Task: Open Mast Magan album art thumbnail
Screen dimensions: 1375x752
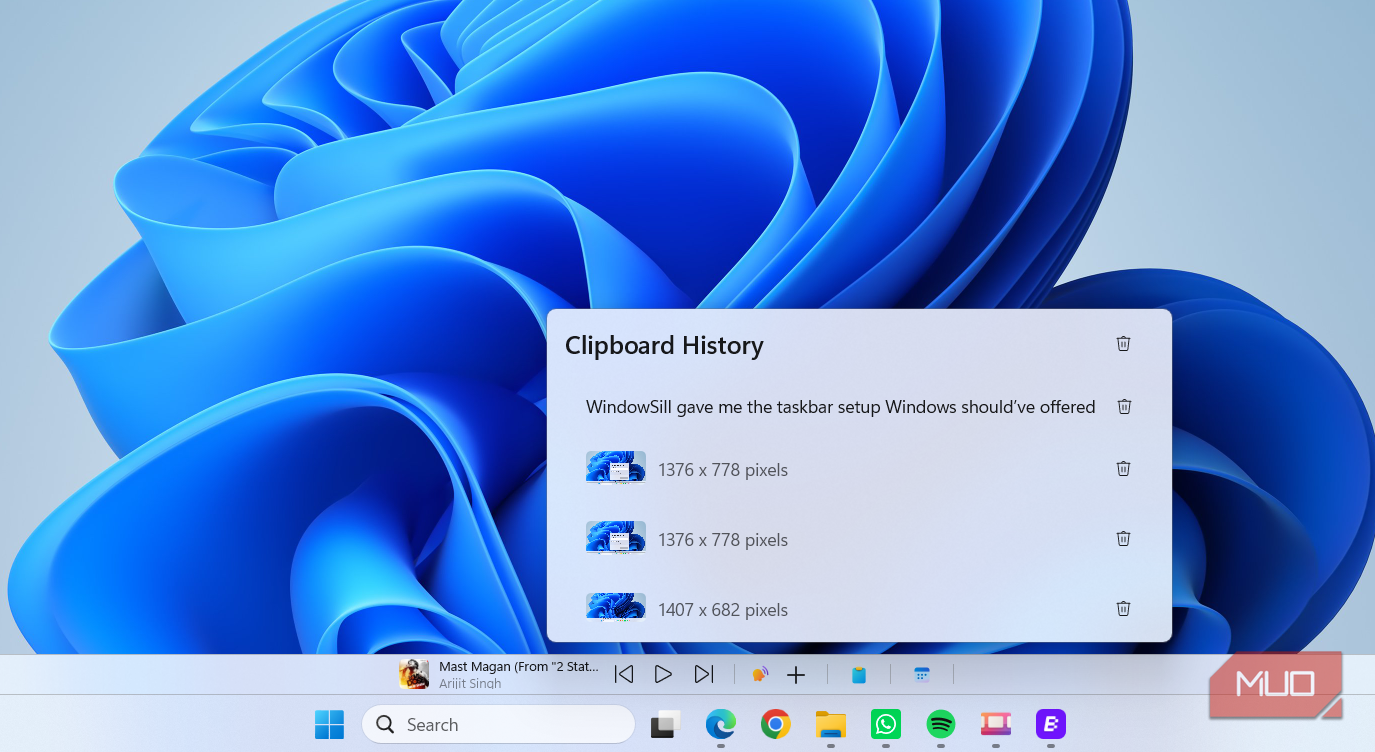Action: point(414,674)
